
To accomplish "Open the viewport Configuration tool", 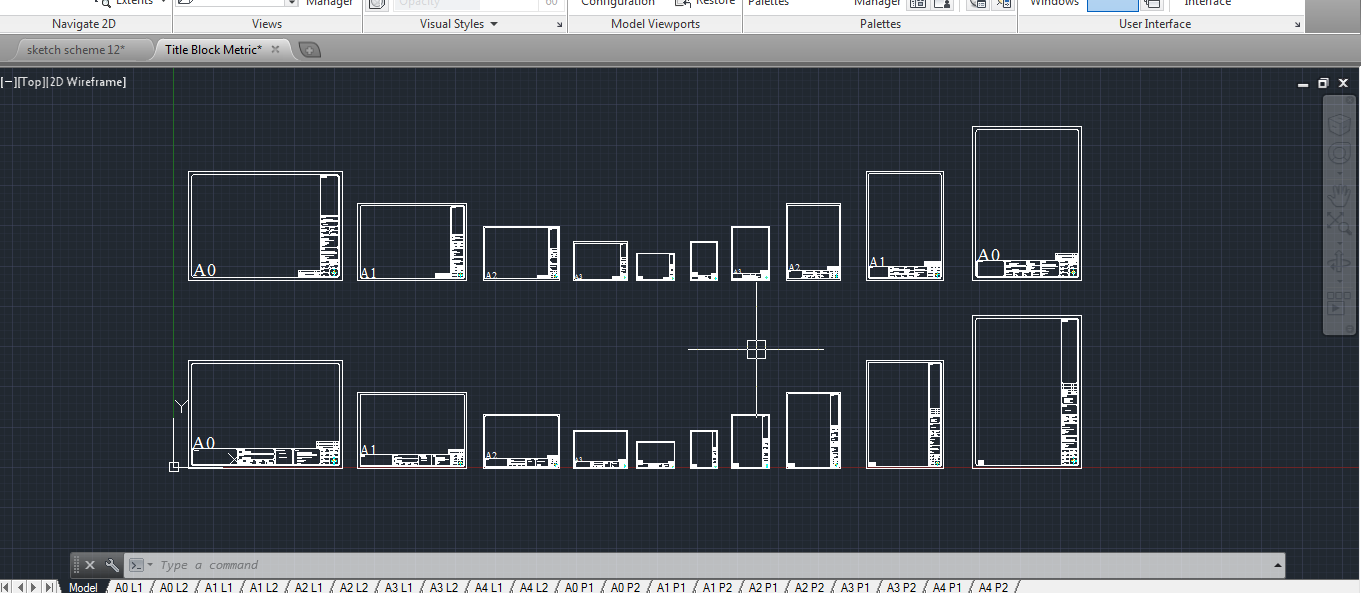I will point(617,4).
